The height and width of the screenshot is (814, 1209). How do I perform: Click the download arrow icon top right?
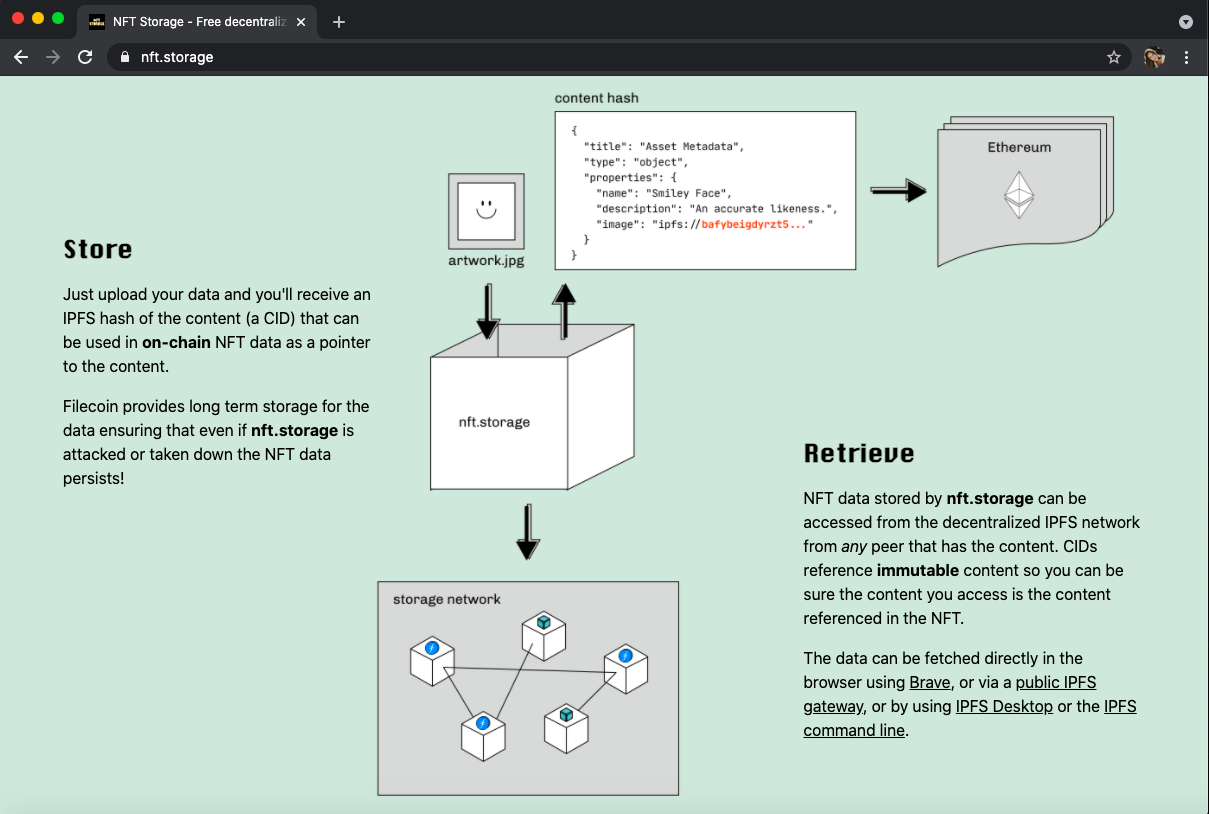[1186, 21]
